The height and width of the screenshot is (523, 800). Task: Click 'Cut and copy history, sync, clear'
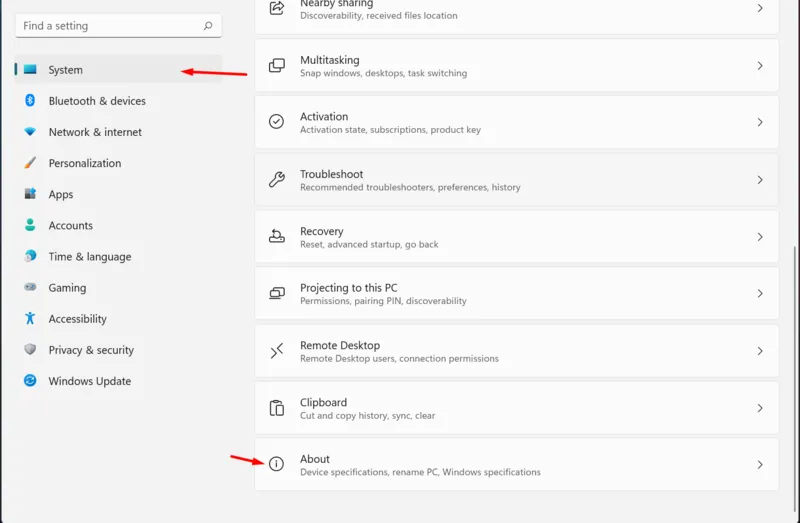click(x=367, y=415)
